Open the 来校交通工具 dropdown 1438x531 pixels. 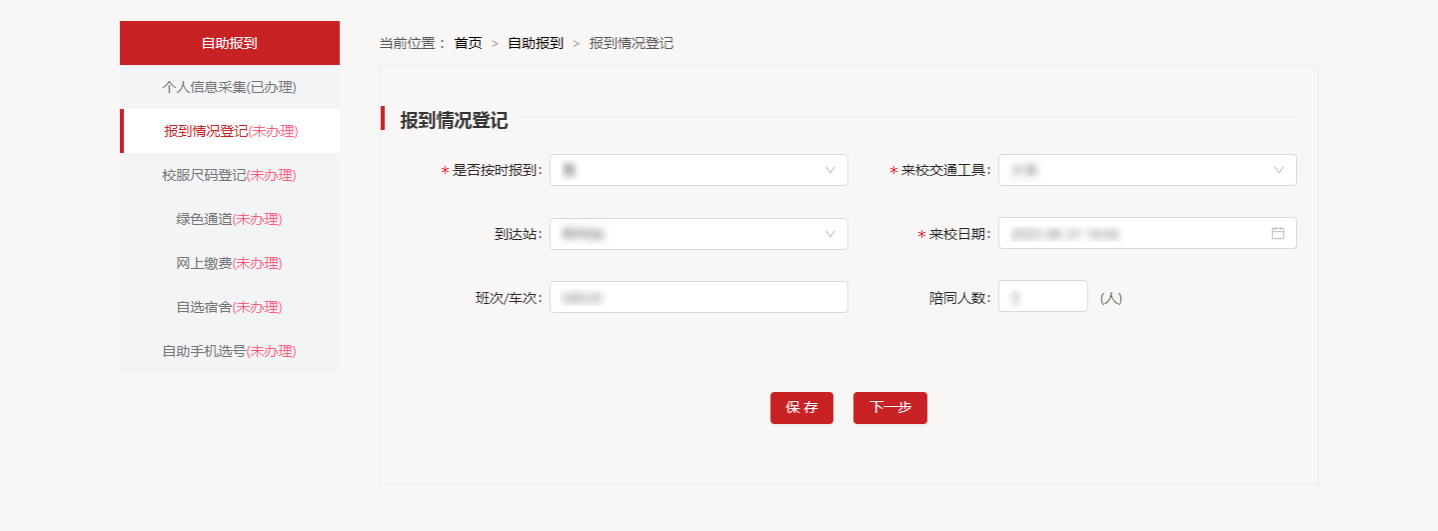(x=1146, y=170)
